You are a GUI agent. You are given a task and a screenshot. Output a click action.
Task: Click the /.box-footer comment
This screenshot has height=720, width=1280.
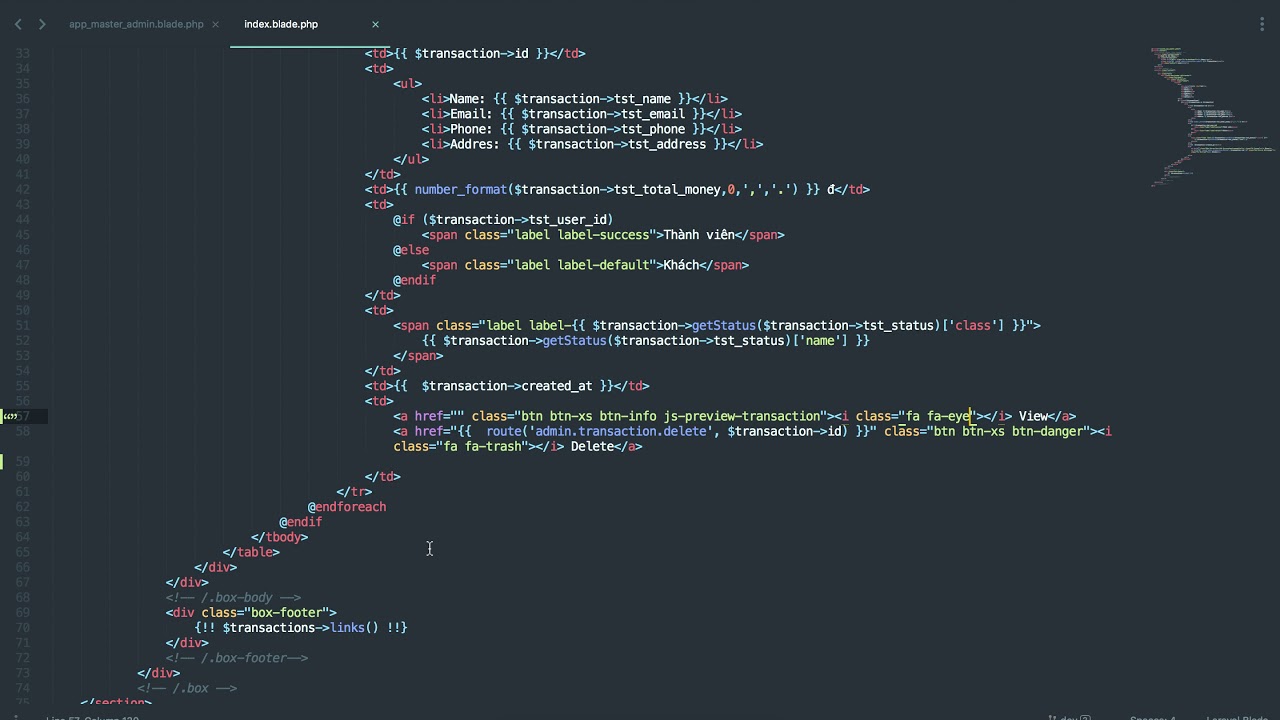point(237,658)
